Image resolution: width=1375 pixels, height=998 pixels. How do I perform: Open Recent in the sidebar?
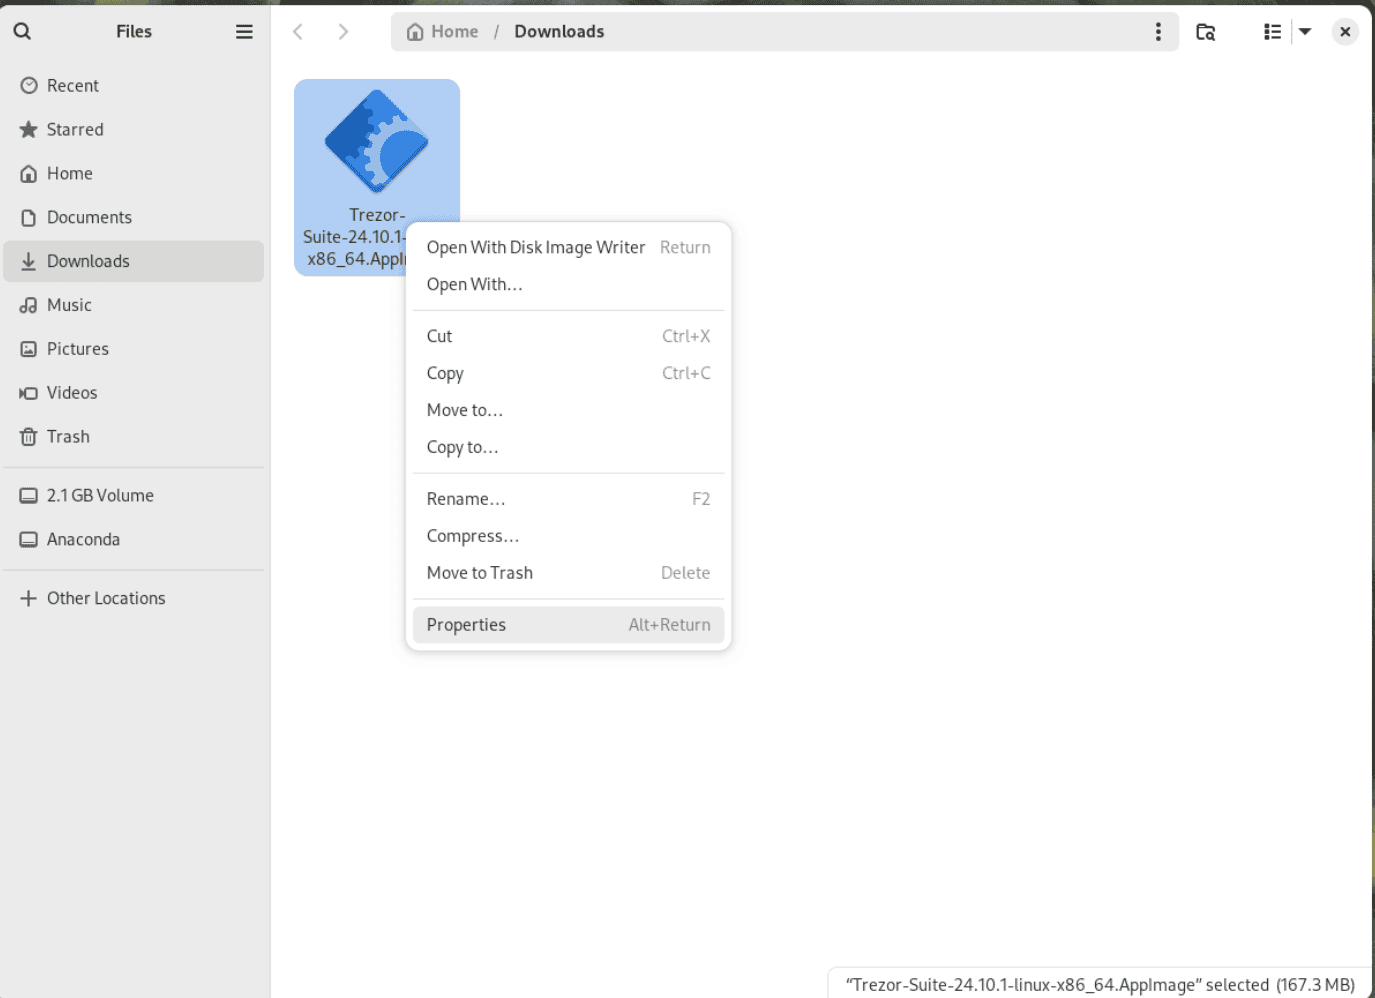[134, 86]
